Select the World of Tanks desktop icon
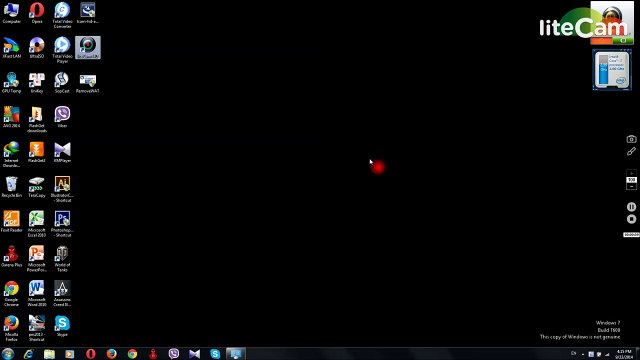640x360 pixels. (x=62, y=259)
